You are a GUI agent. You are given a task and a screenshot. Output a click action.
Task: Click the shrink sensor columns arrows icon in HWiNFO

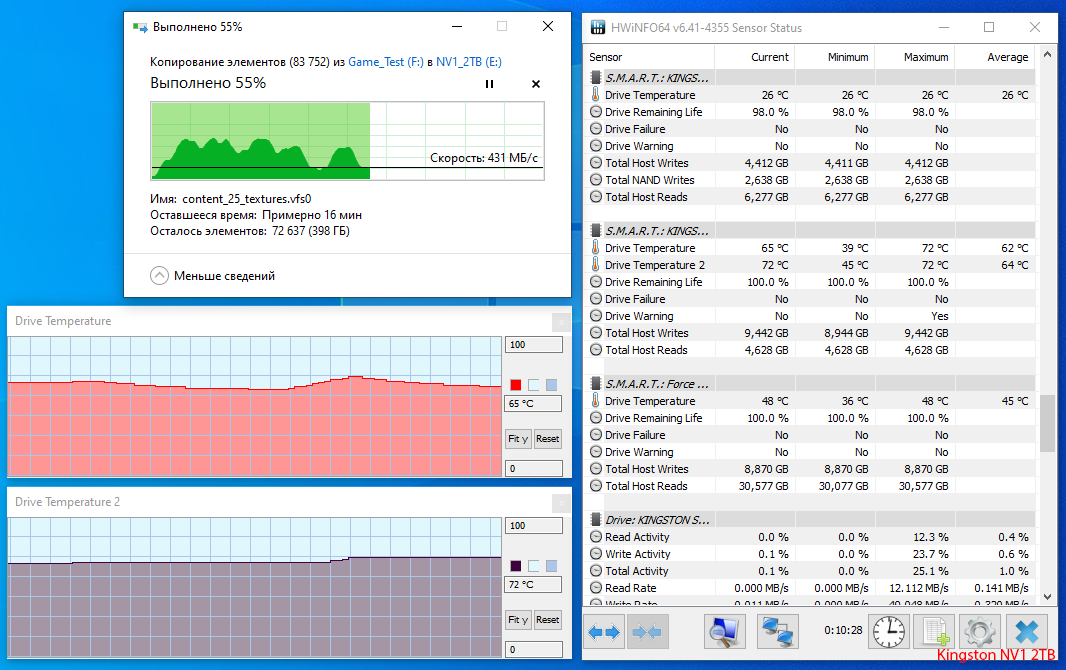[647, 632]
